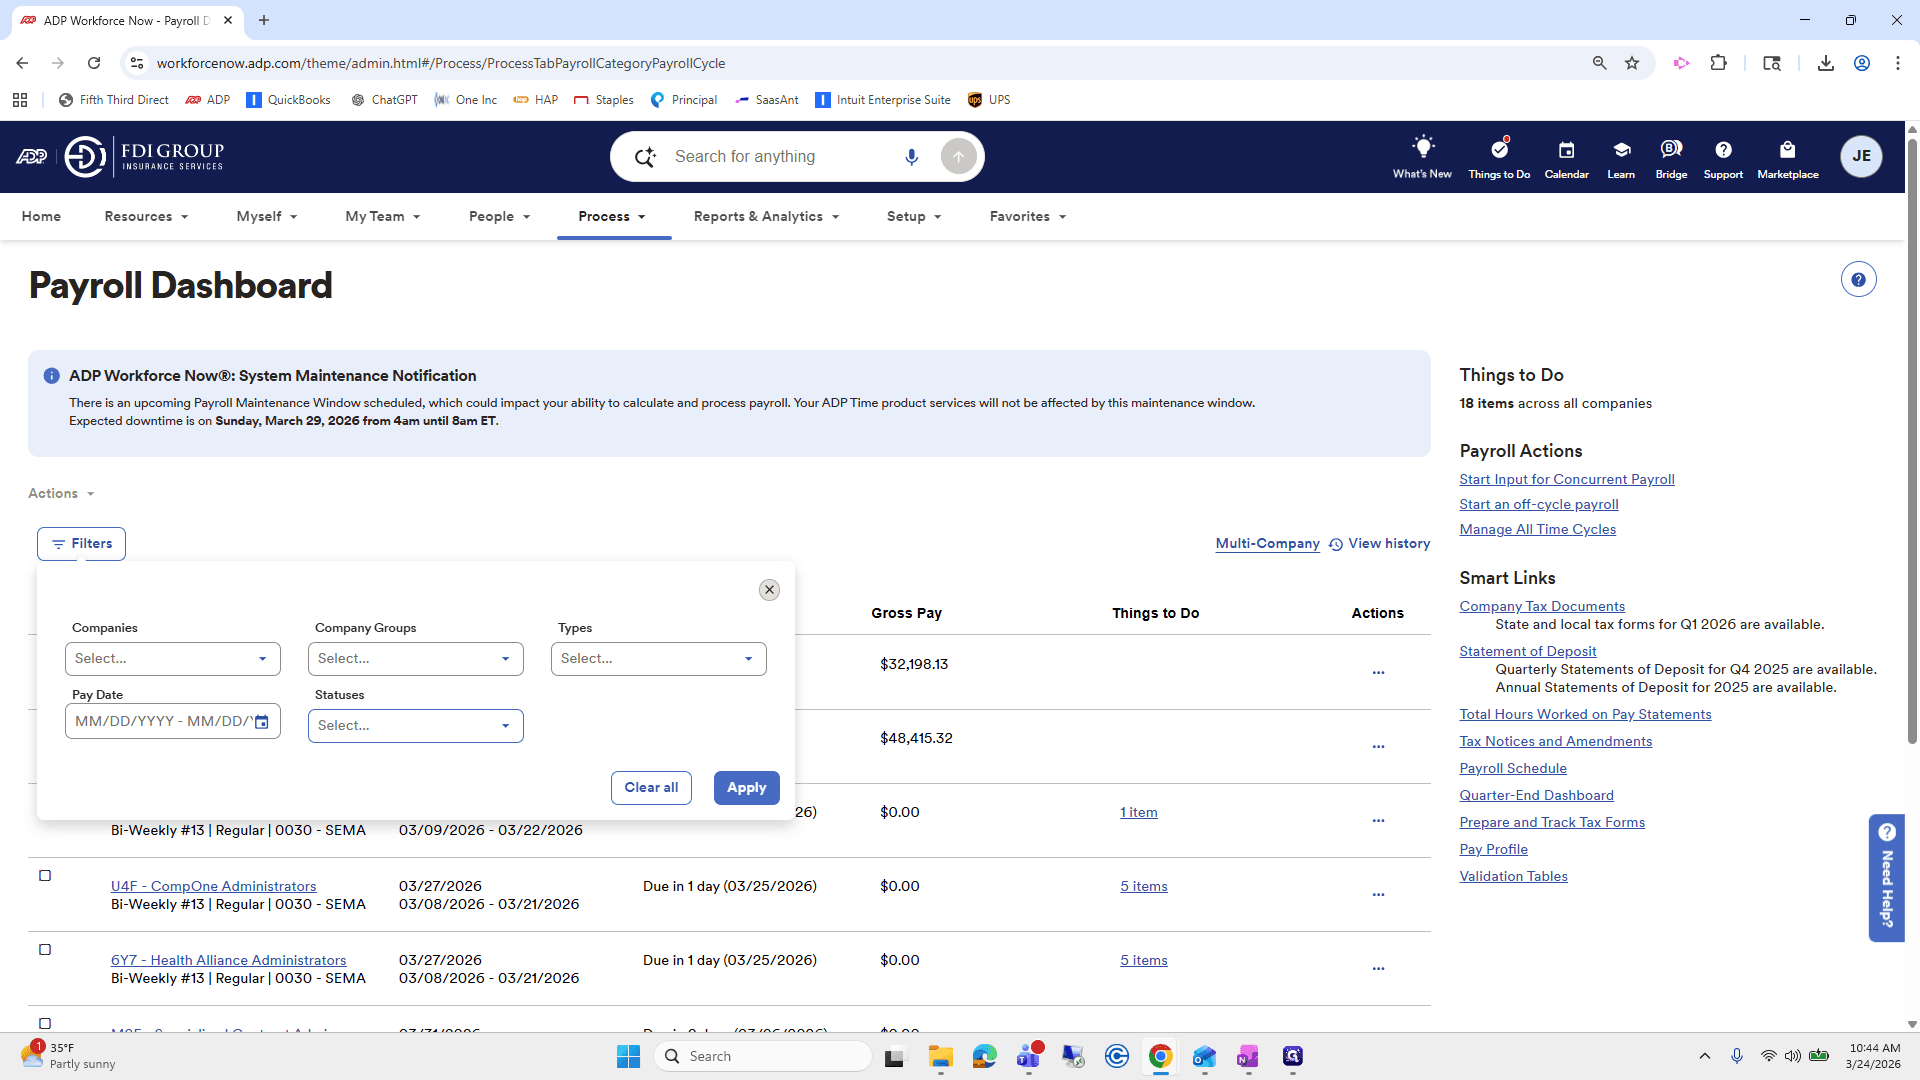Close the filters popup panel
Viewport: 1920px width, 1080px height.
[x=769, y=590]
